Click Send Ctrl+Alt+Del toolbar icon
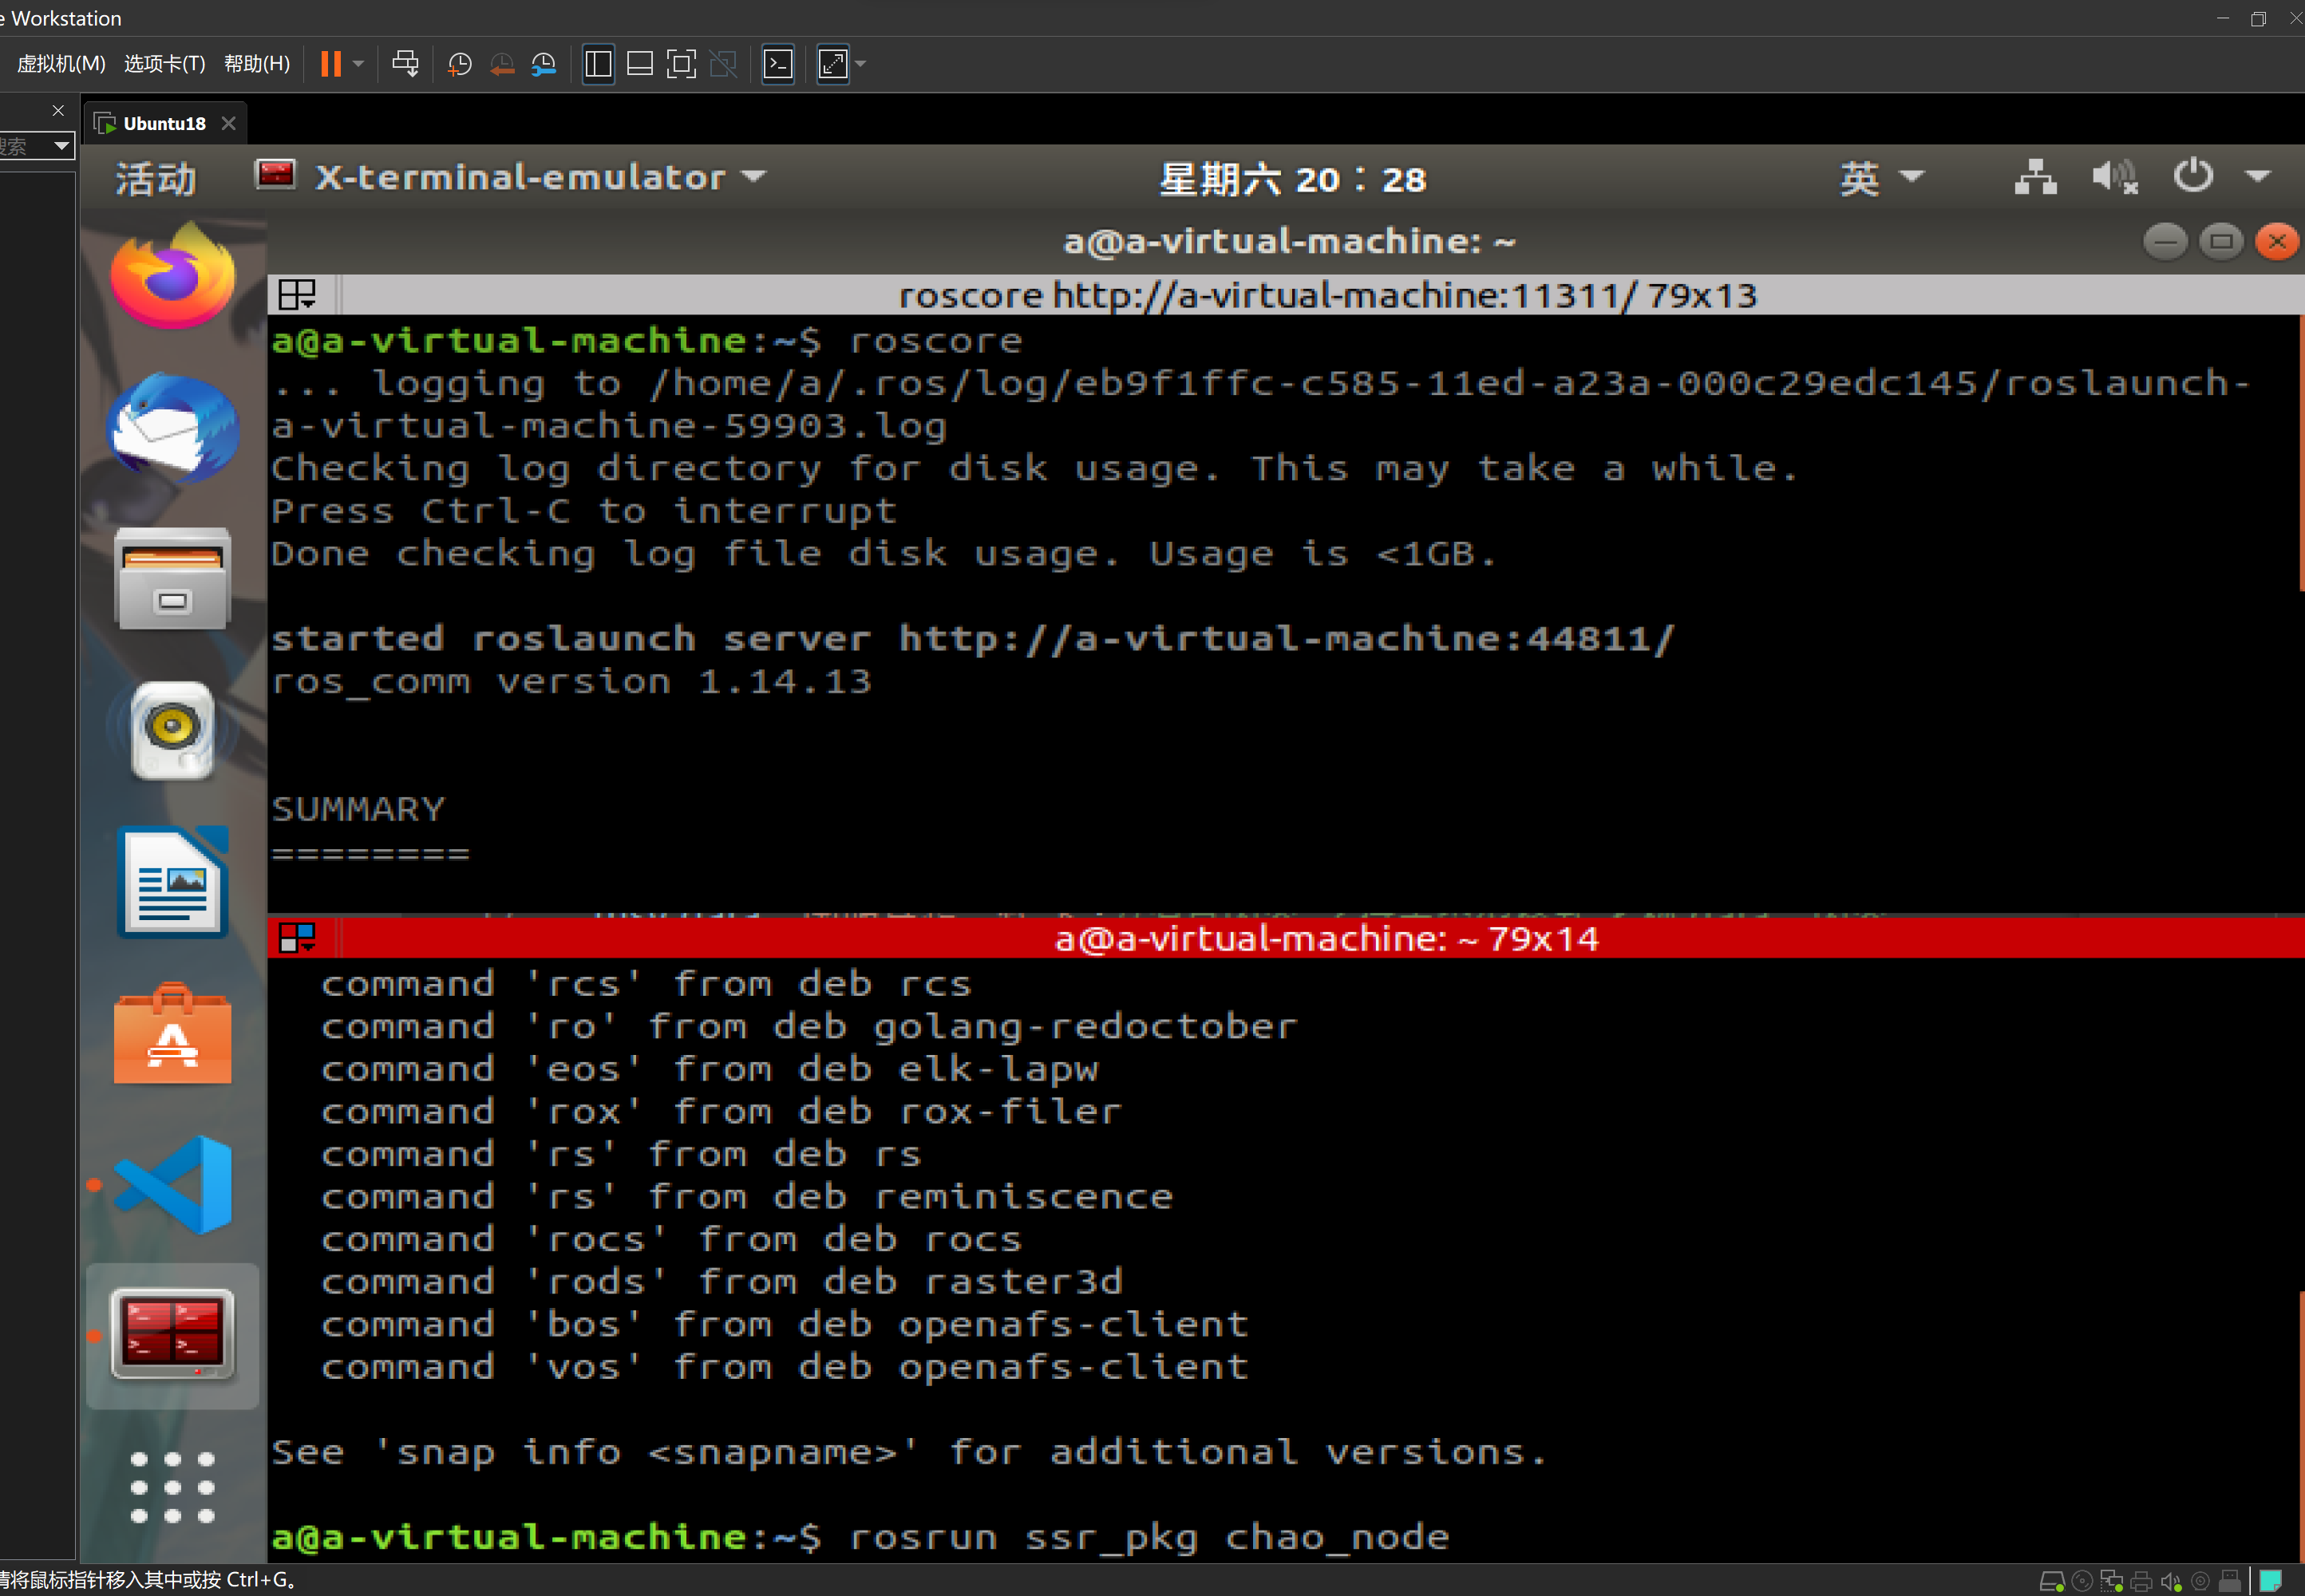This screenshot has width=2305, height=1596. point(405,64)
